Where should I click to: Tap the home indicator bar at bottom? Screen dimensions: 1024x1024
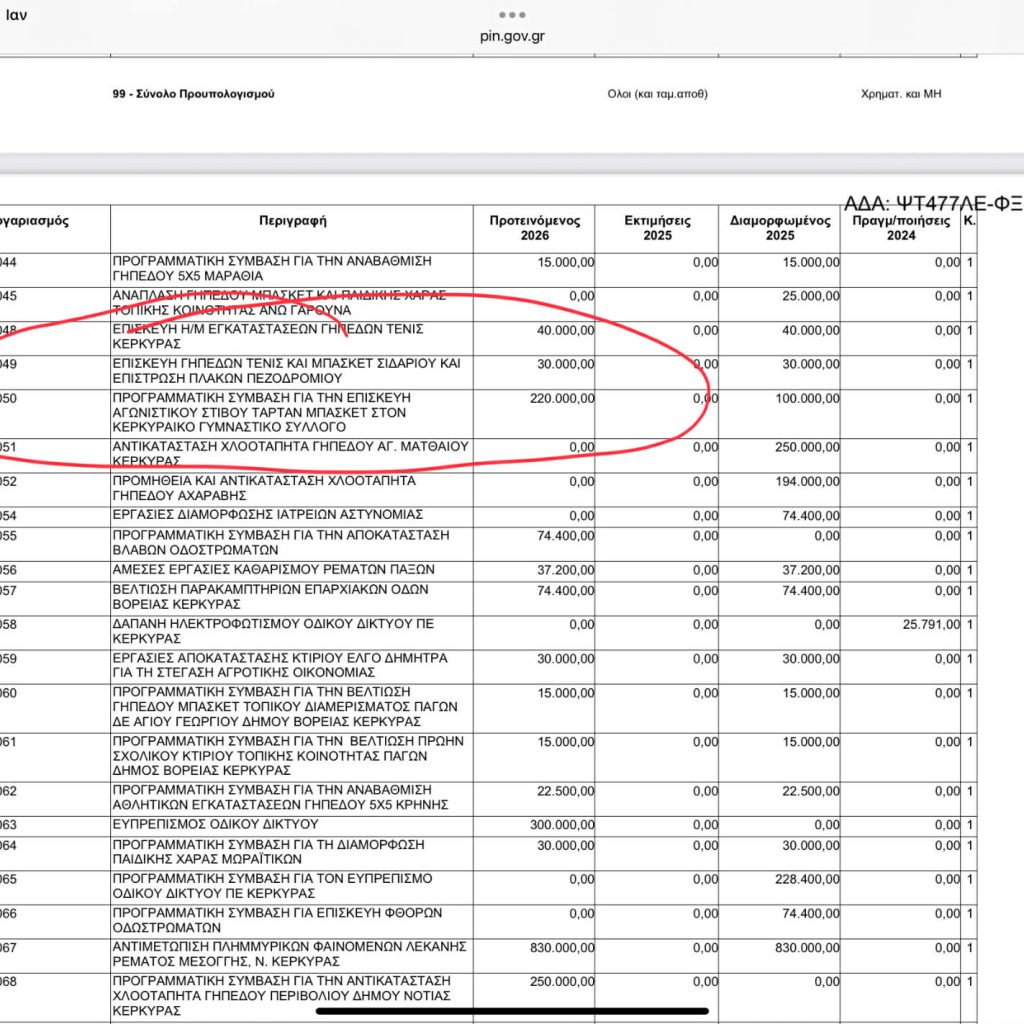[x=512, y=1011]
